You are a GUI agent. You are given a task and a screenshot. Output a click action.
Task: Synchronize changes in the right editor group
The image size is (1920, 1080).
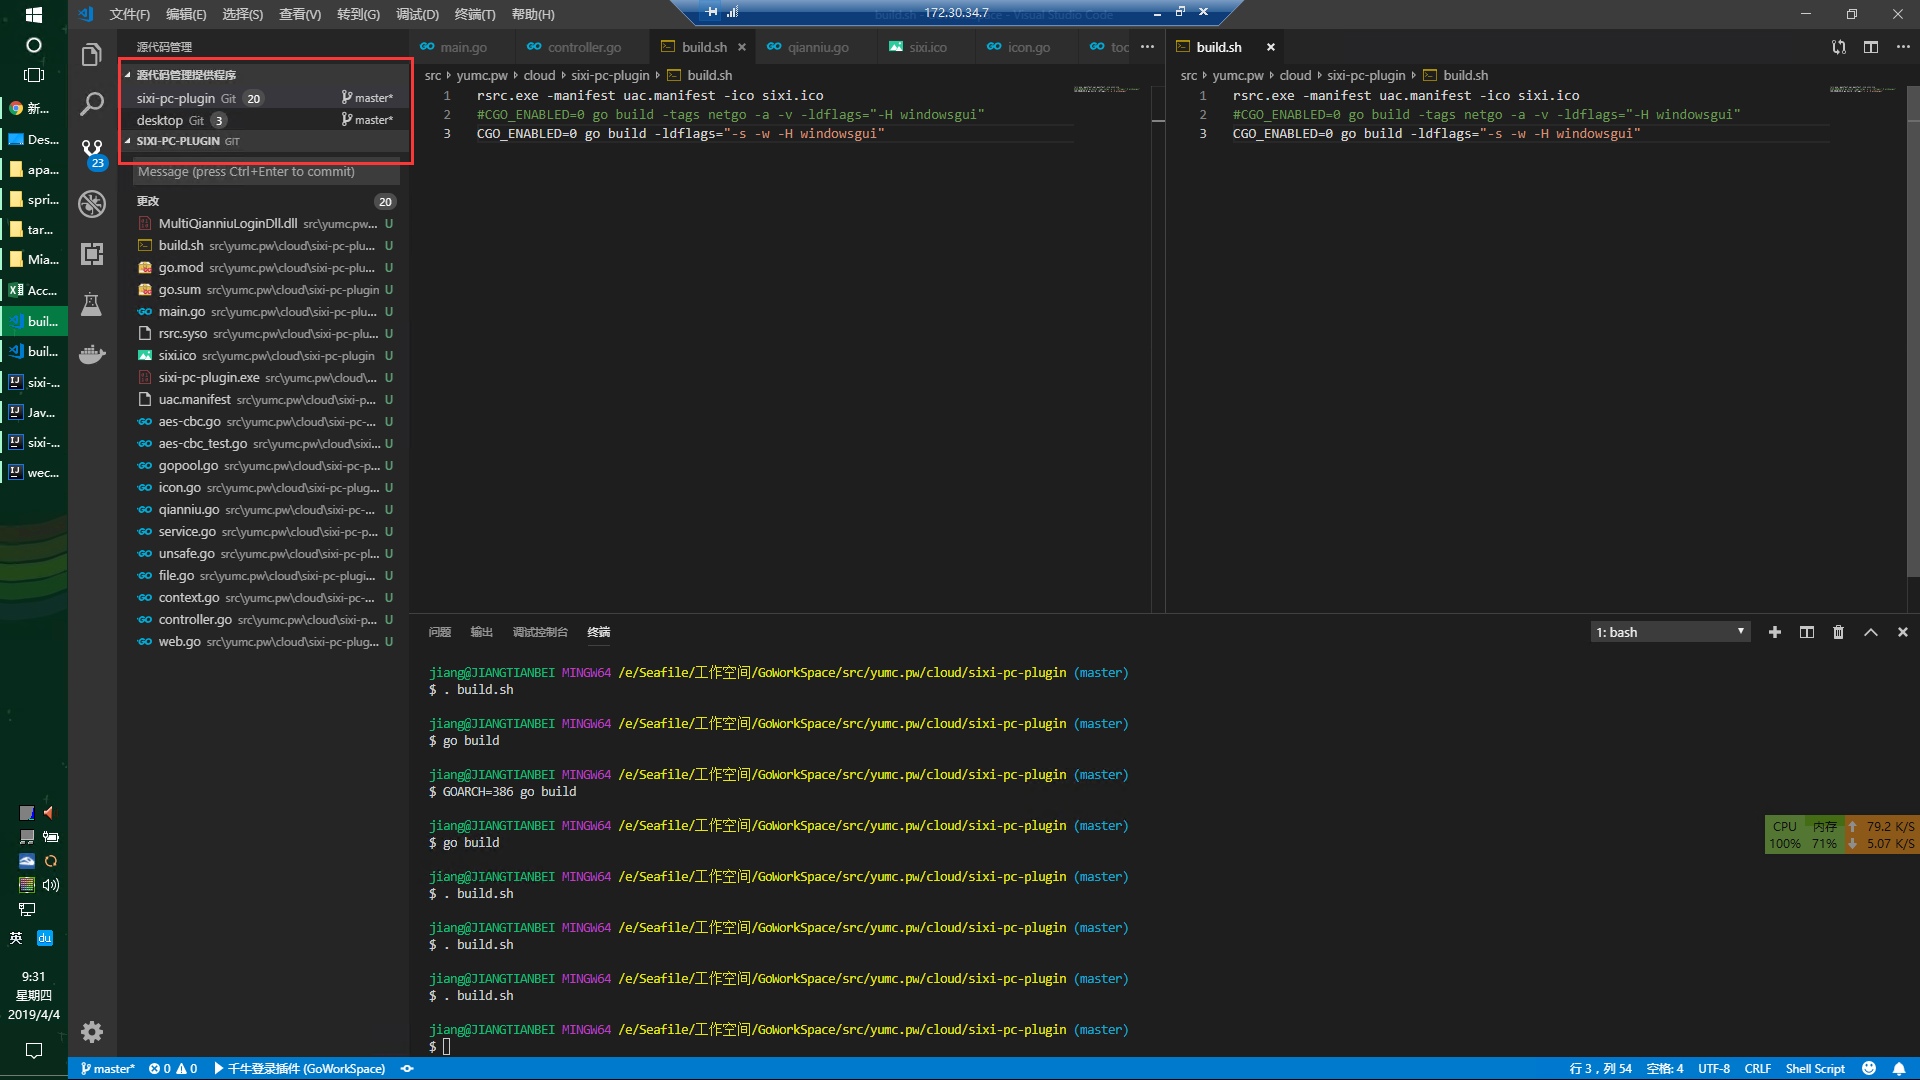pos(1838,47)
